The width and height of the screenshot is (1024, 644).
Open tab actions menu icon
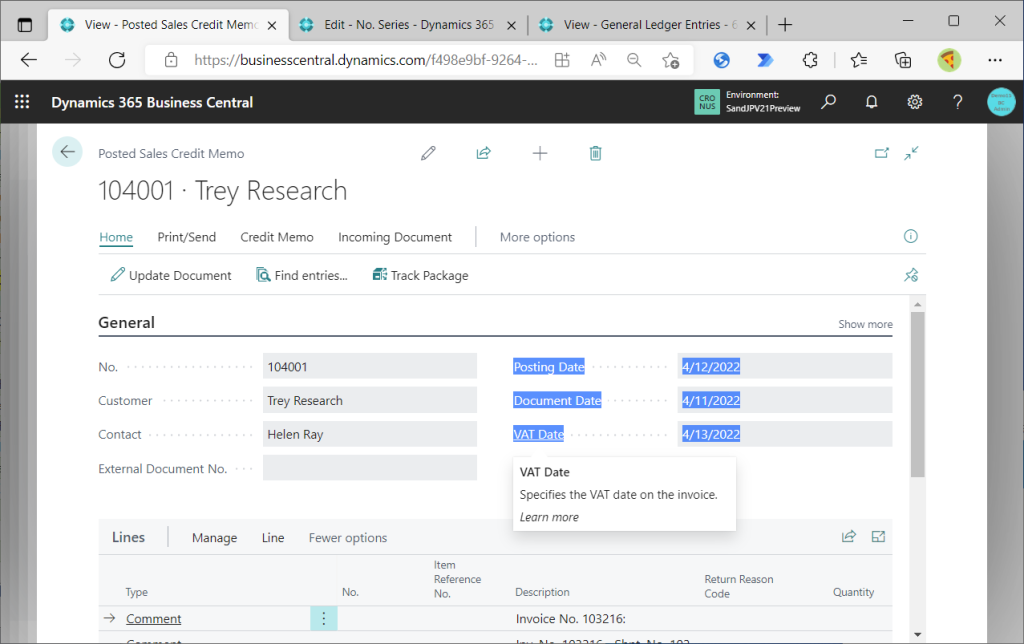click(25, 25)
